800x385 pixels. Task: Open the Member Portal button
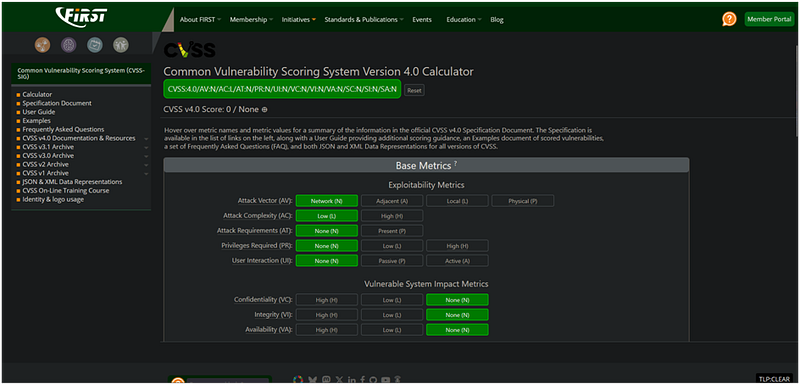pyautogui.click(x=769, y=19)
